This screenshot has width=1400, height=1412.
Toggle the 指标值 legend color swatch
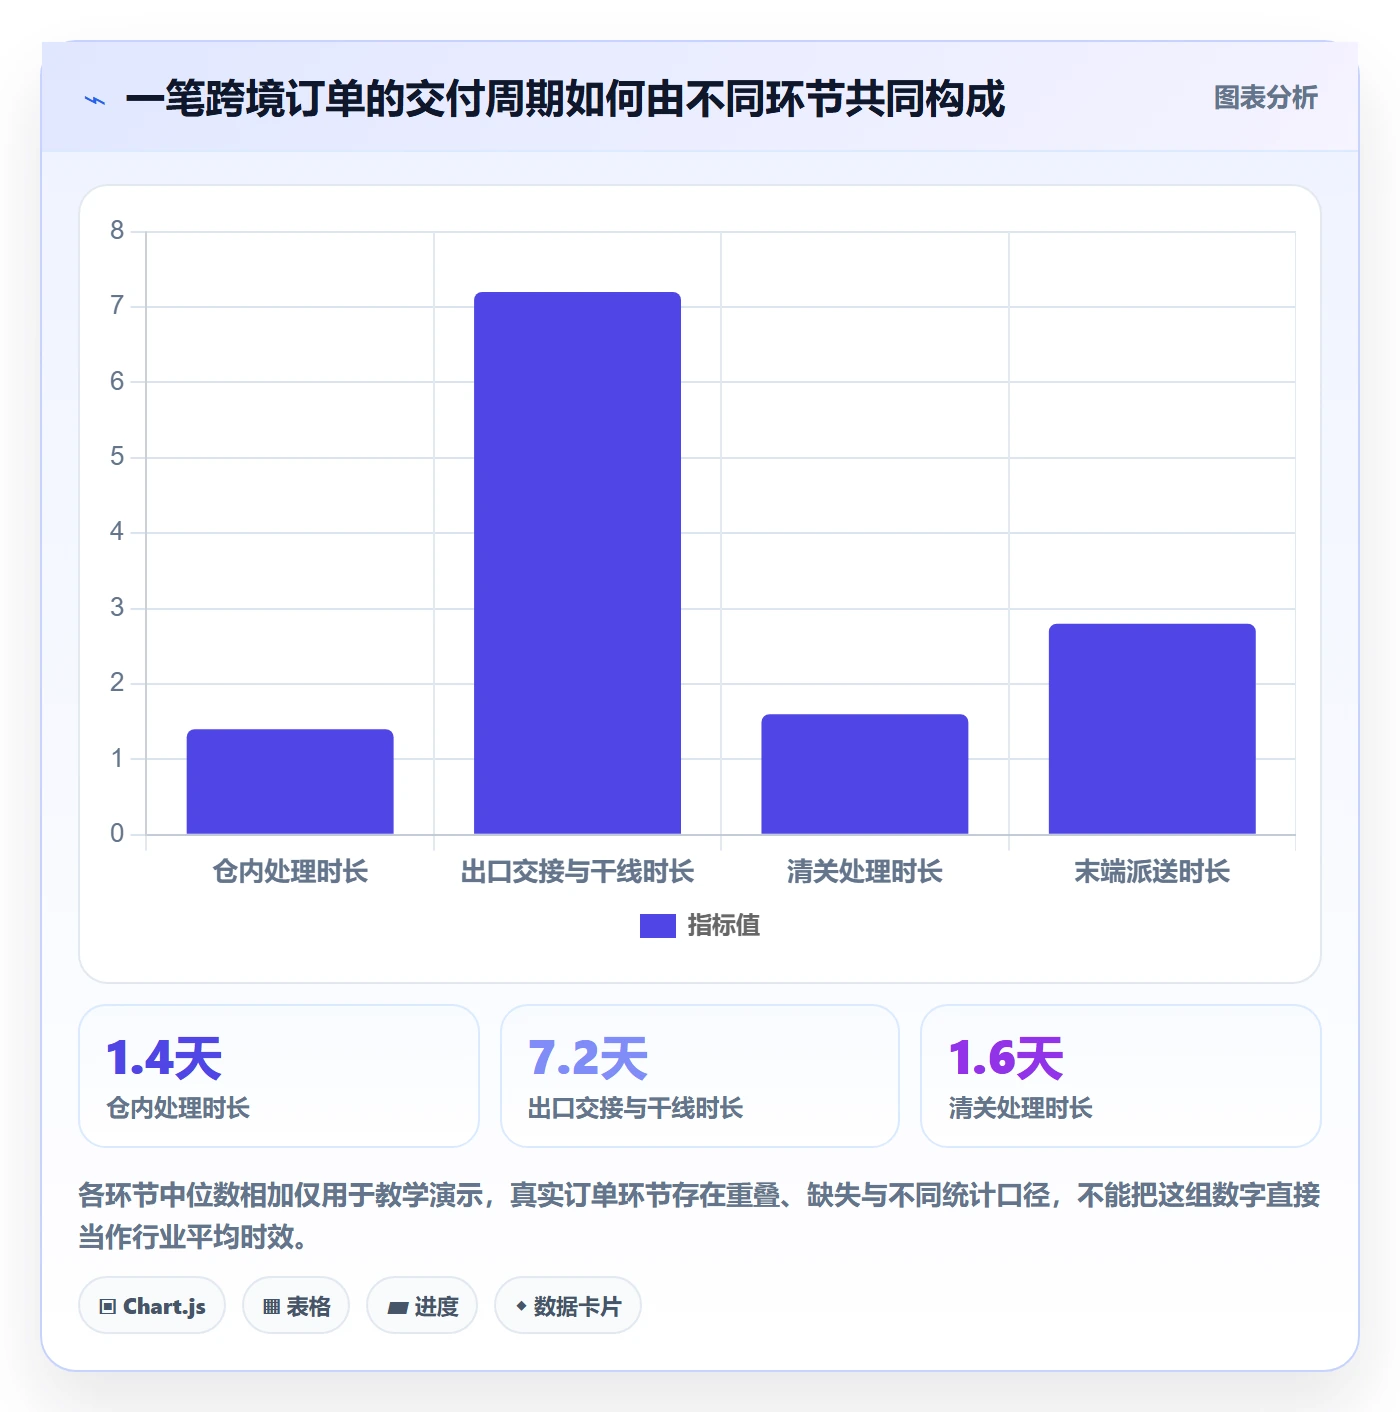click(x=657, y=926)
